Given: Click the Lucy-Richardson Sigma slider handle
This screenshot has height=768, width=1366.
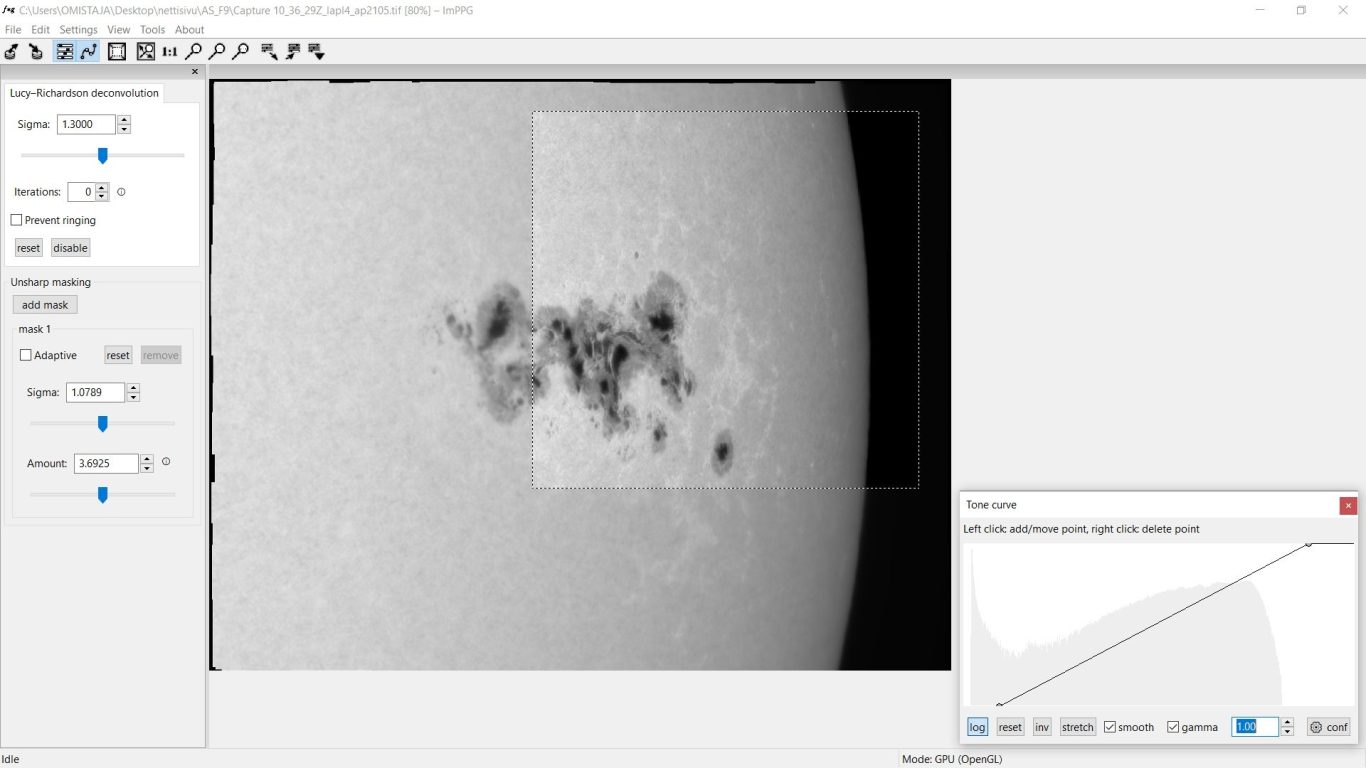Looking at the screenshot, I should point(102,155).
